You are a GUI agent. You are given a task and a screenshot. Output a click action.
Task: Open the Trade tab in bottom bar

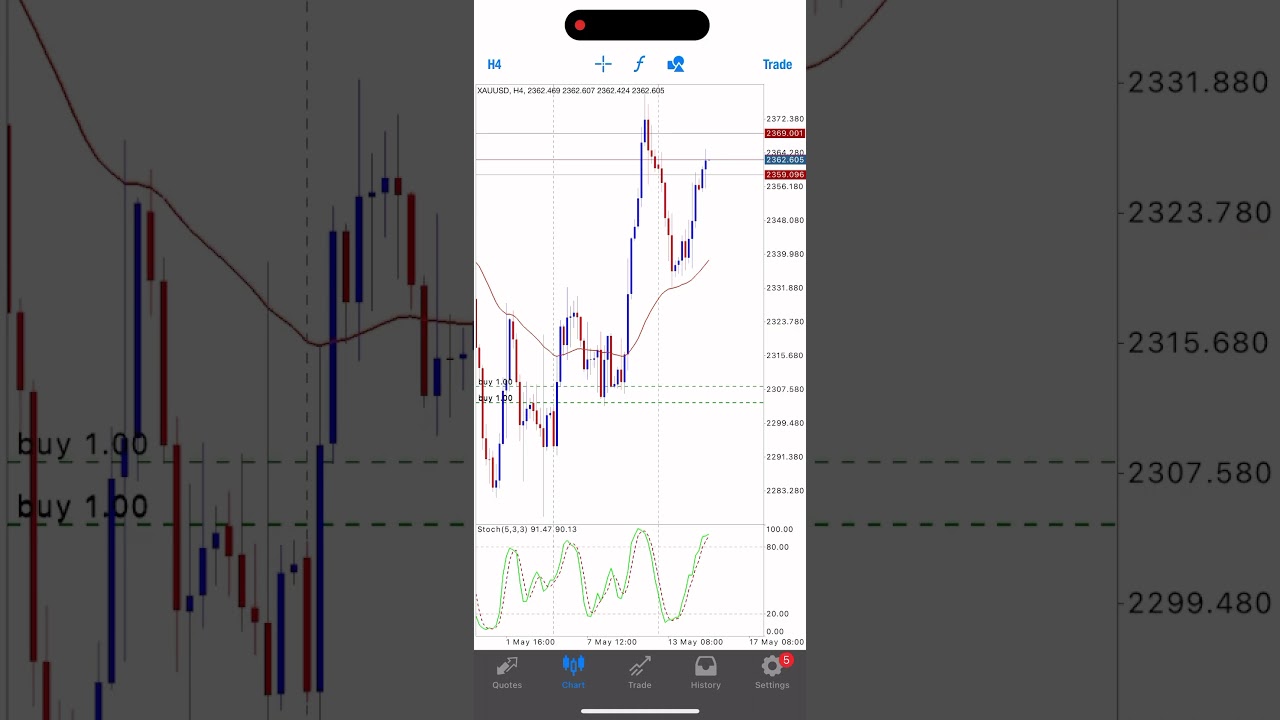coord(640,673)
